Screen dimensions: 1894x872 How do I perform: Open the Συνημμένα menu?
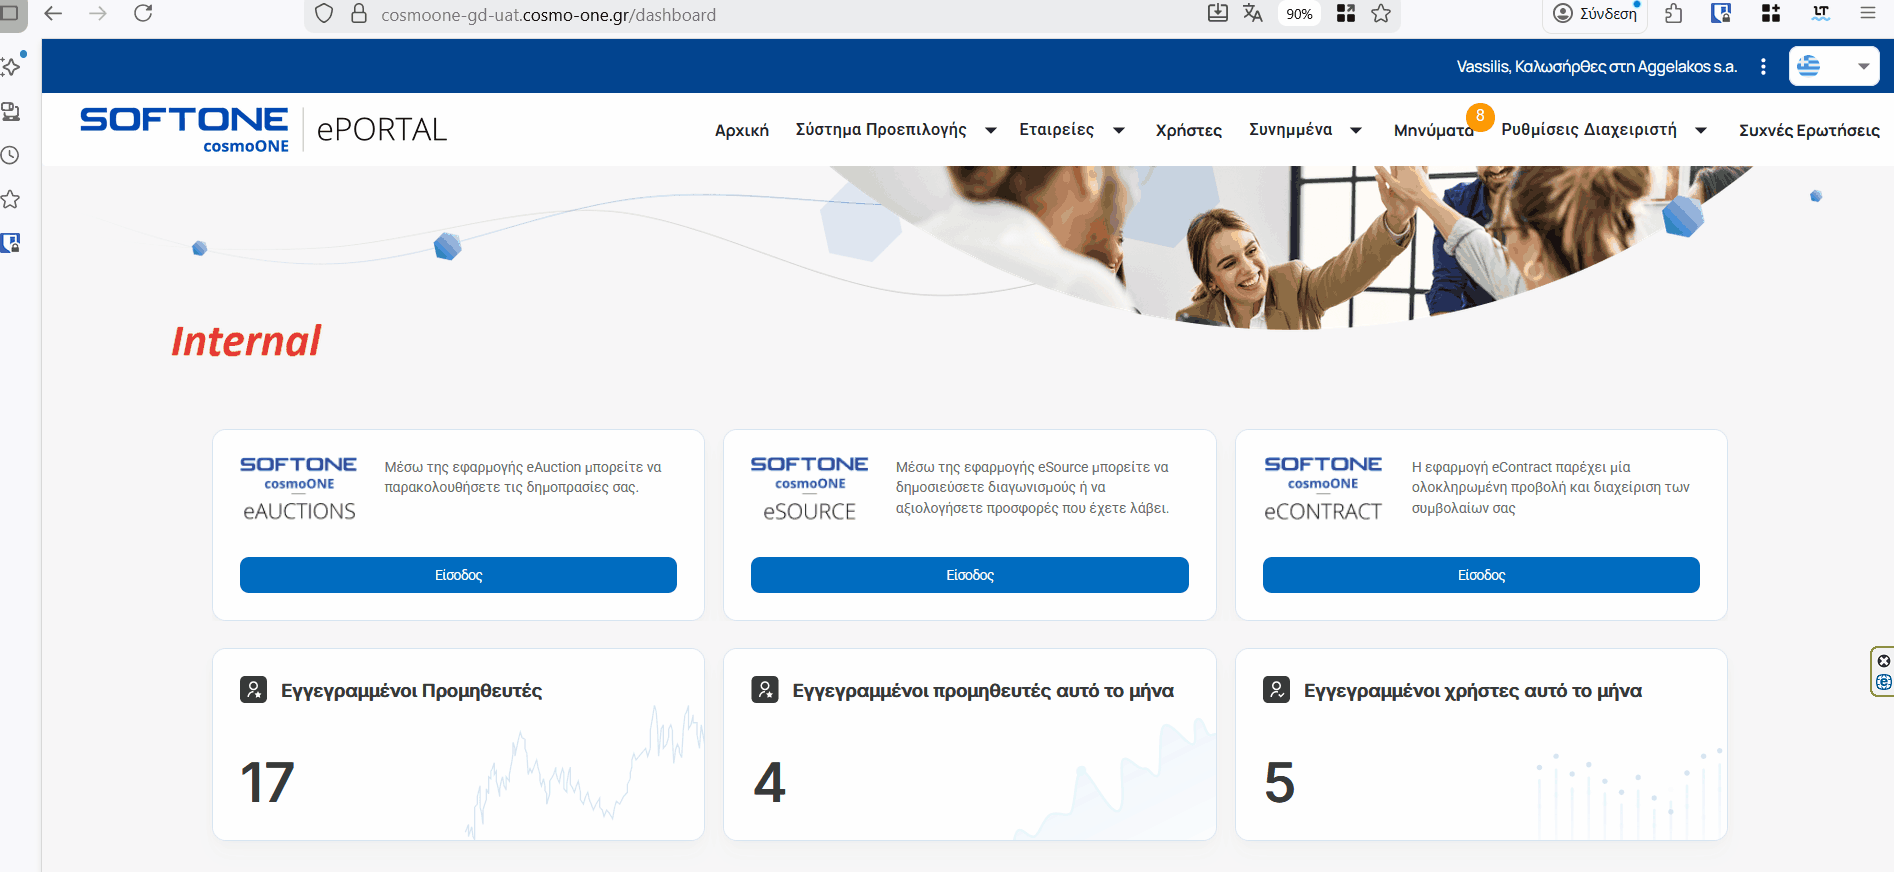(1290, 129)
